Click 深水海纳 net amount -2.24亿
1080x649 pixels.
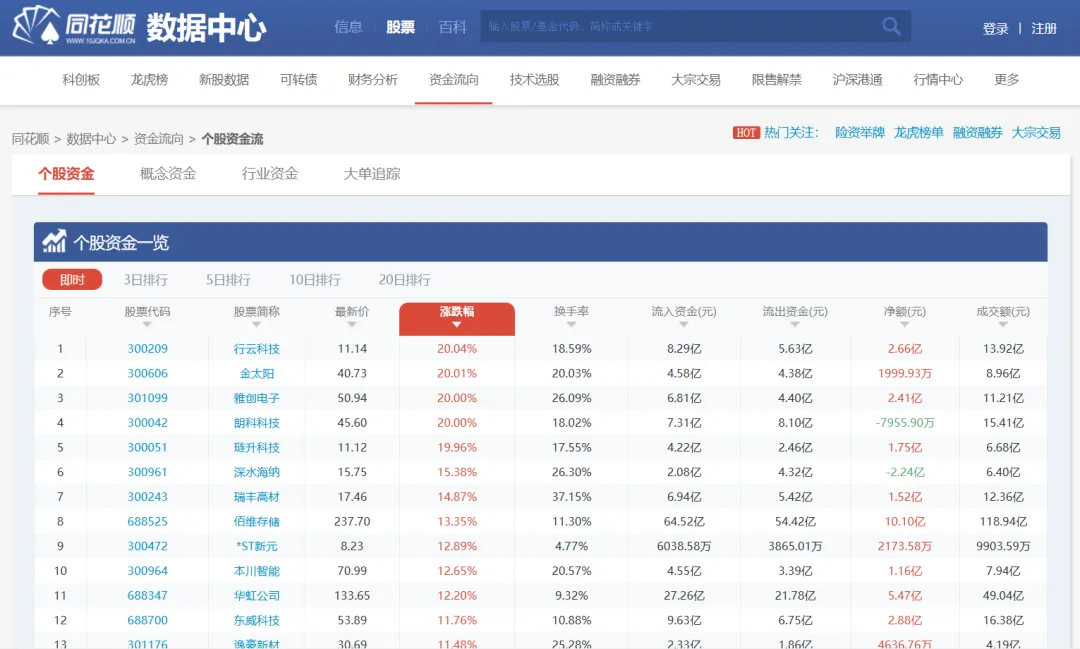click(x=905, y=472)
